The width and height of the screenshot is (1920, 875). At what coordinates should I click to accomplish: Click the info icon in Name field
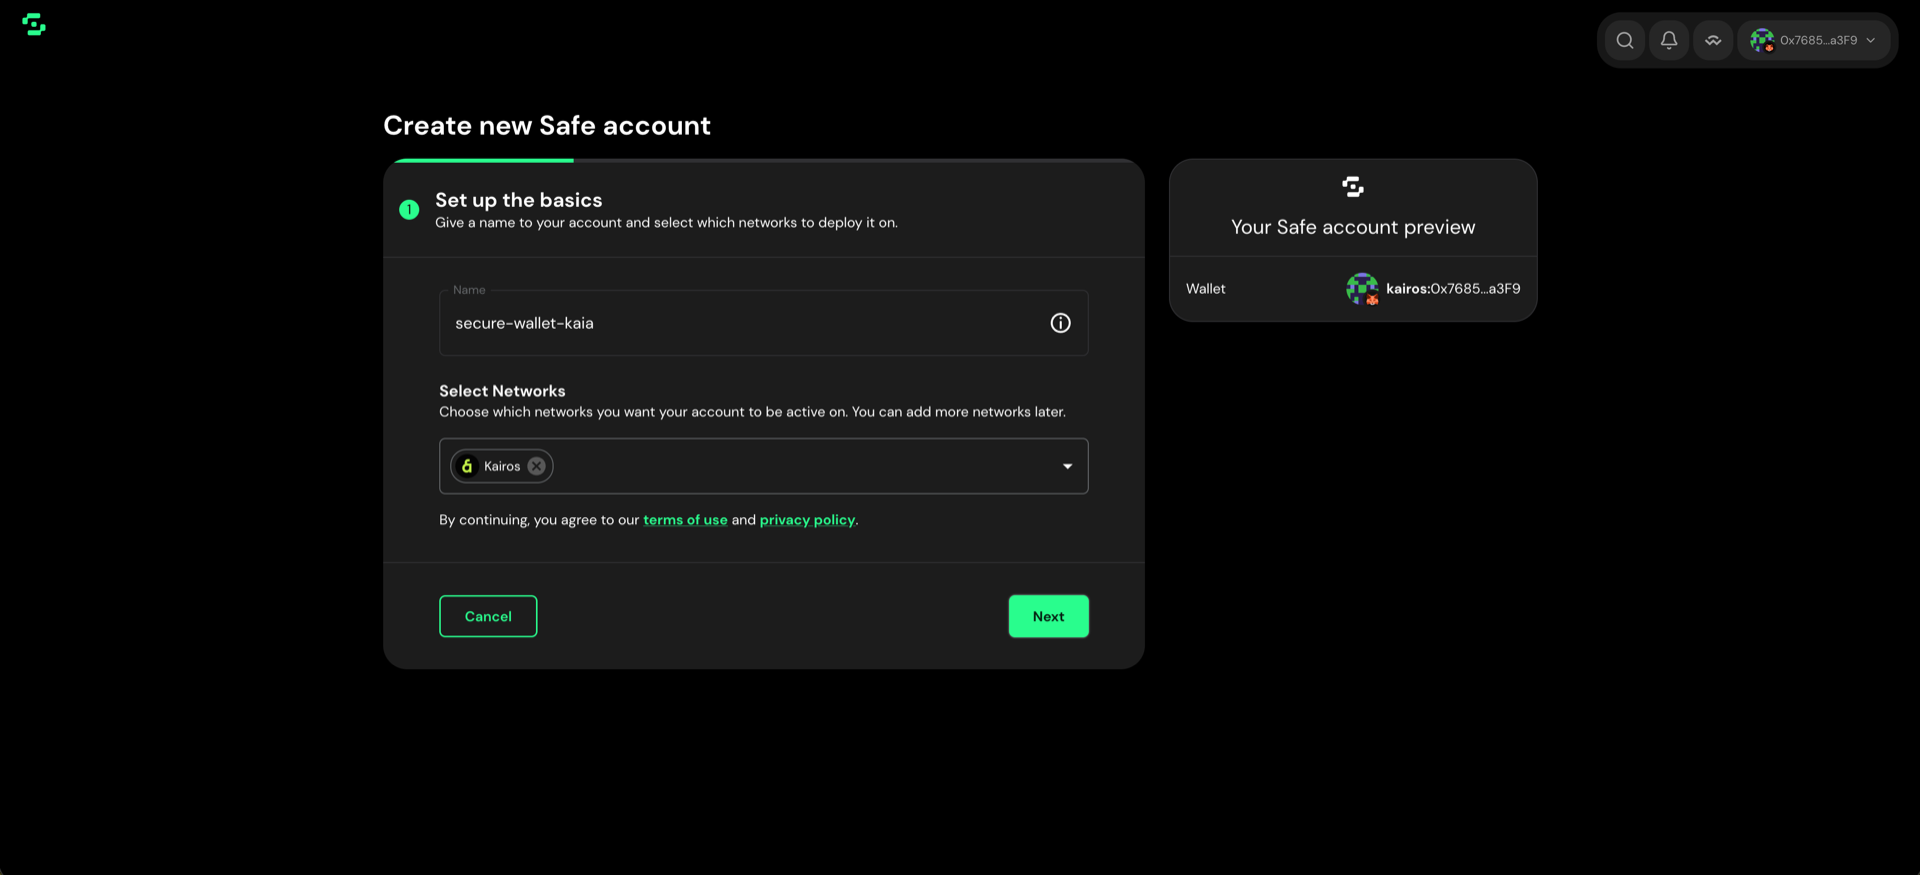pyautogui.click(x=1060, y=323)
